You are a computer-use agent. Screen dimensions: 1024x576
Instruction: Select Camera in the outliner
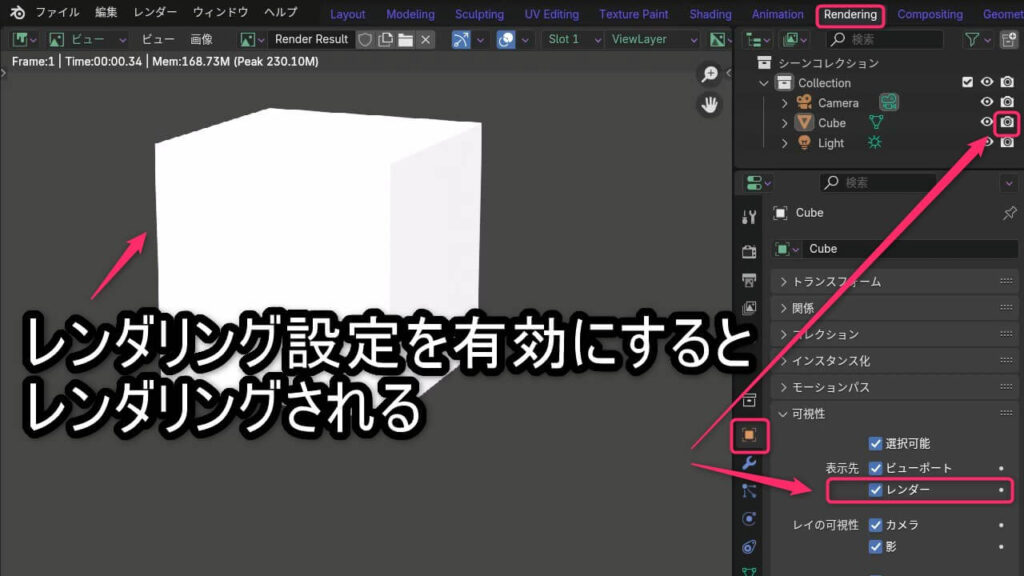(x=838, y=103)
